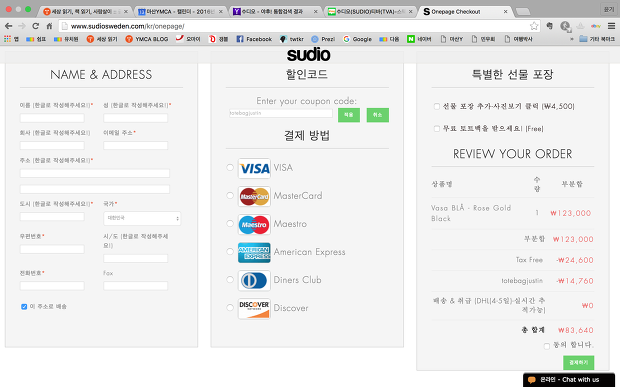This screenshot has height=387, width=620.
Task: Select the American Express radio button
Action: (x=230, y=251)
